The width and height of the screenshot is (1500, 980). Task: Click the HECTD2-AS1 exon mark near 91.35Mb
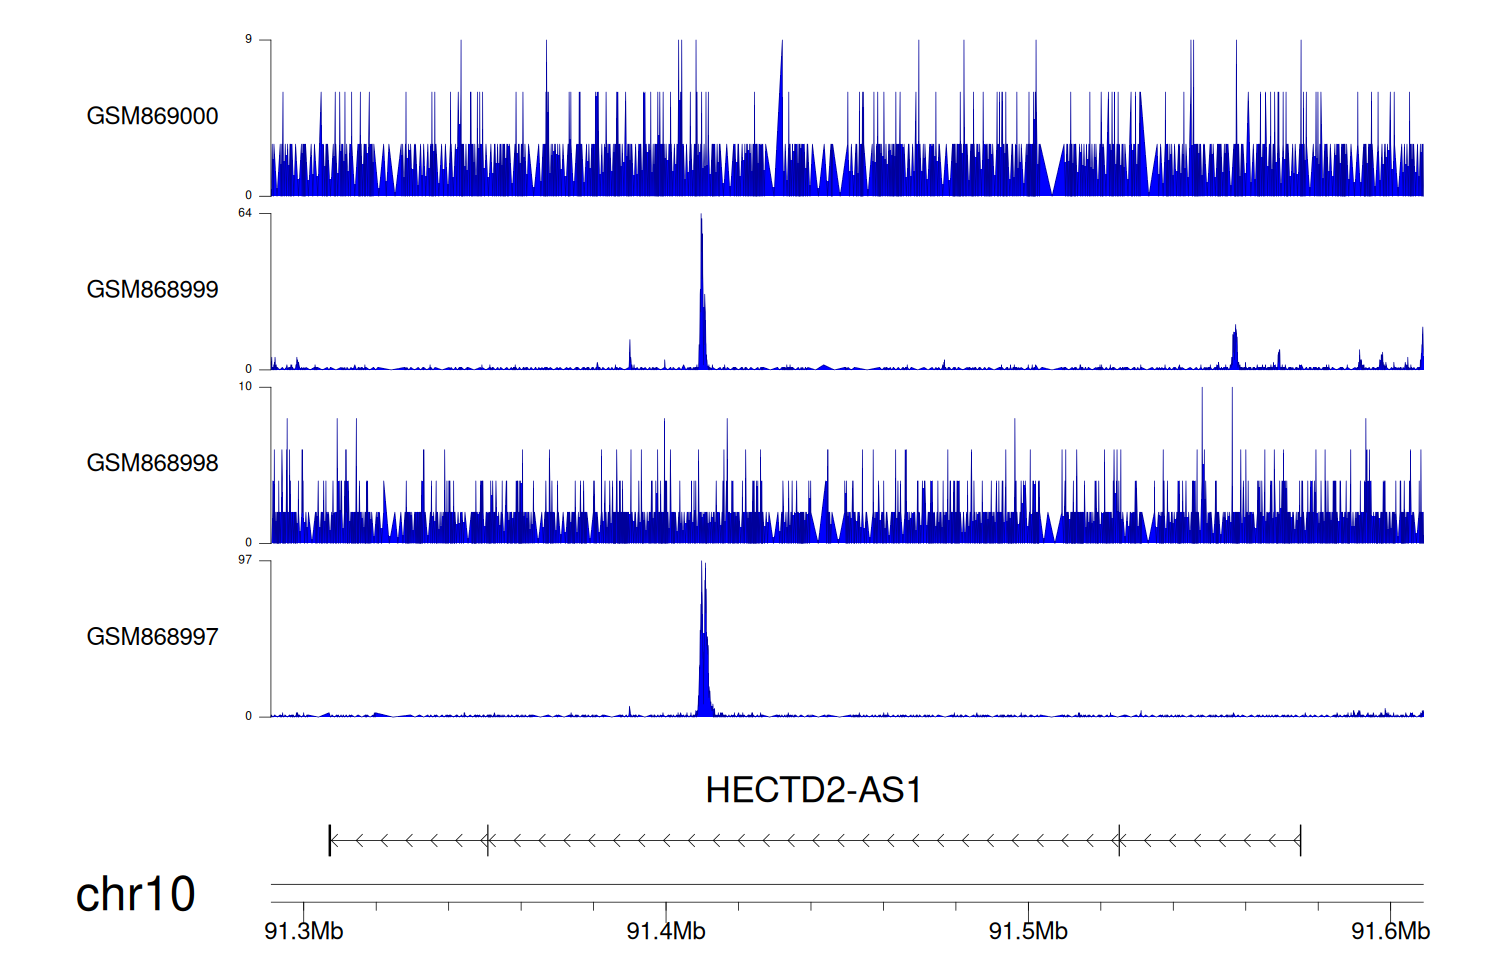point(487,841)
